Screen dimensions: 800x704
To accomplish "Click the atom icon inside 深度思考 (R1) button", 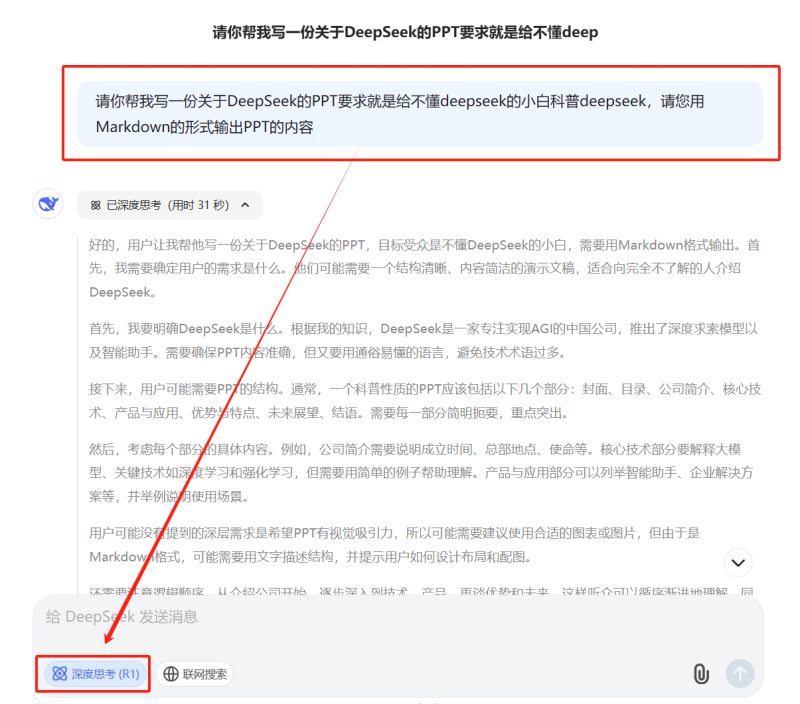I will coord(57,674).
